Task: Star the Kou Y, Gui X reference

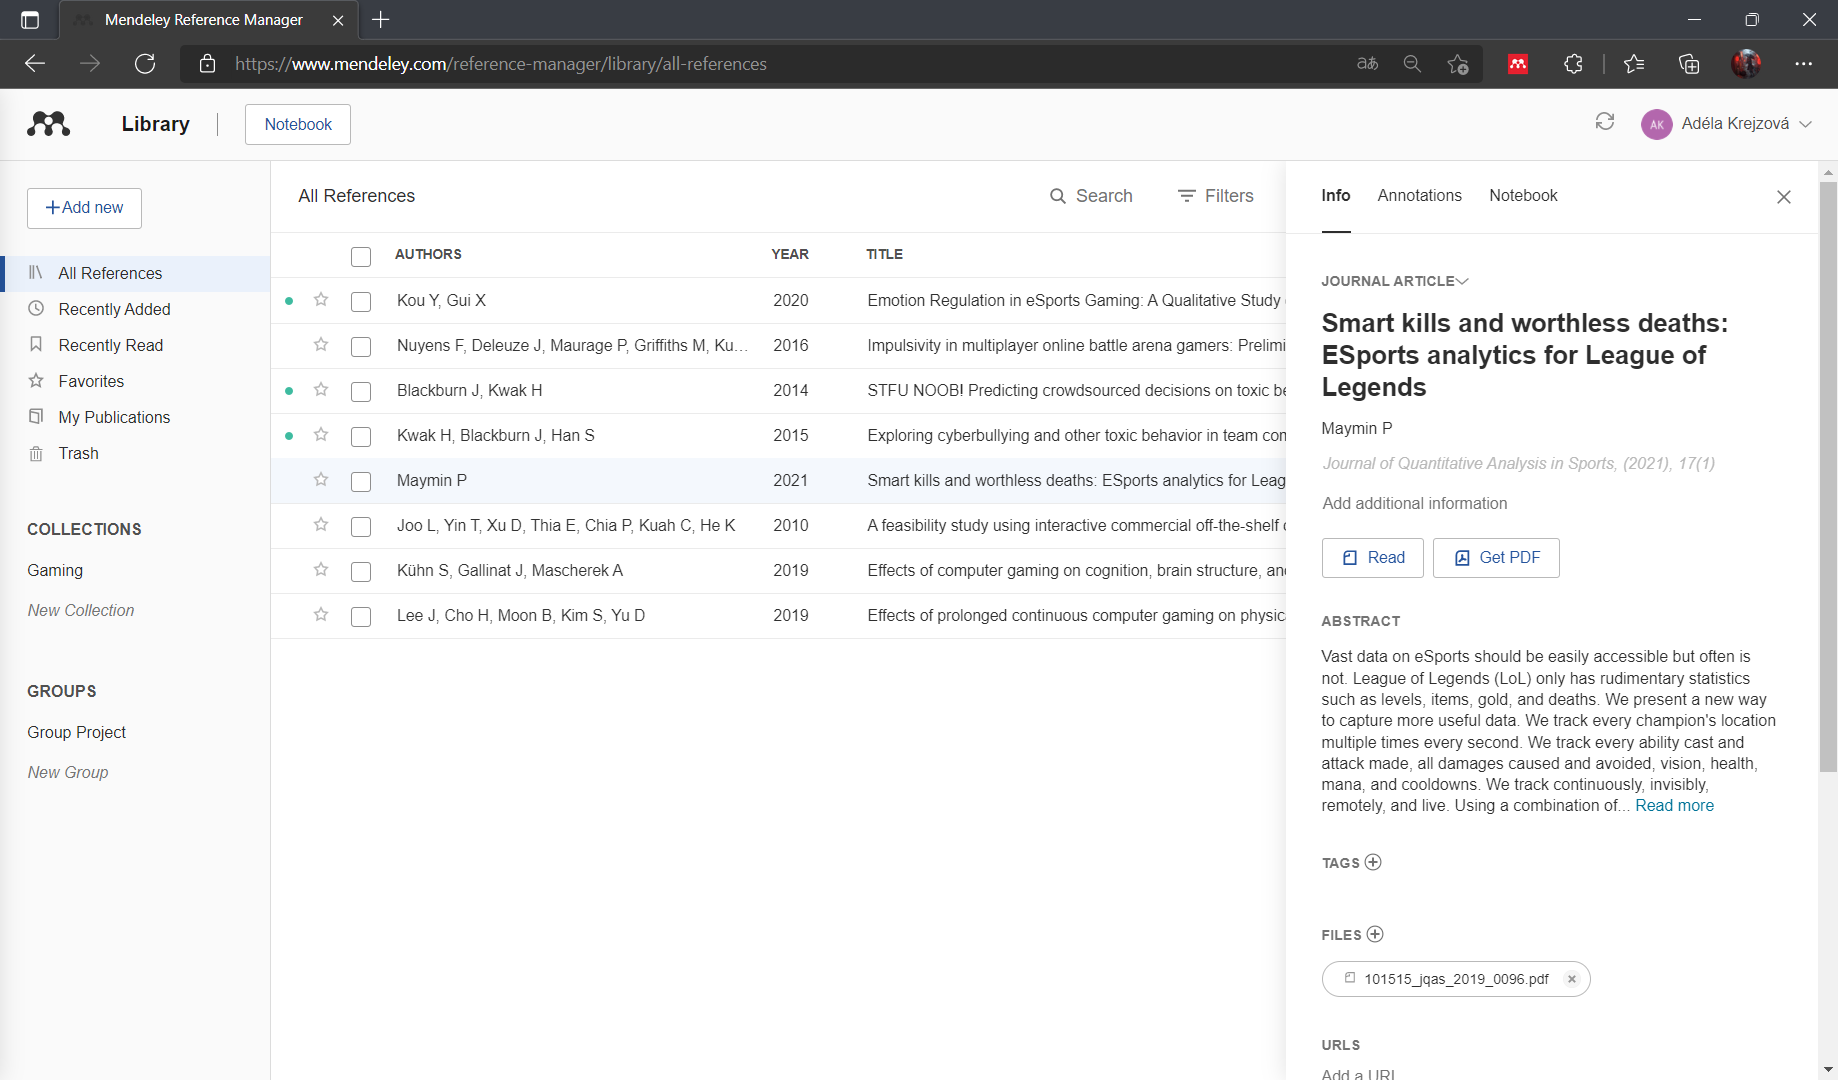Action: click(321, 299)
